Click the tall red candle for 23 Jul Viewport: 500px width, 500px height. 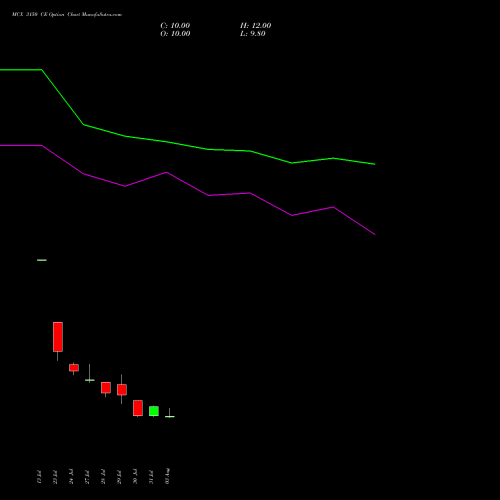pos(58,337)
